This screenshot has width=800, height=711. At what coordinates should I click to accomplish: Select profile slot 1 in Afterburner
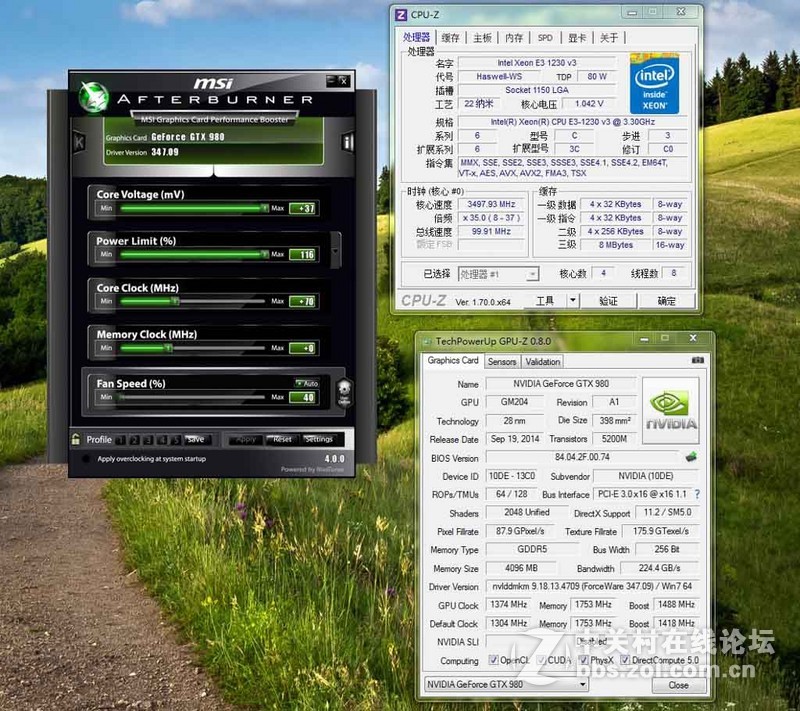tap(119, 440)
